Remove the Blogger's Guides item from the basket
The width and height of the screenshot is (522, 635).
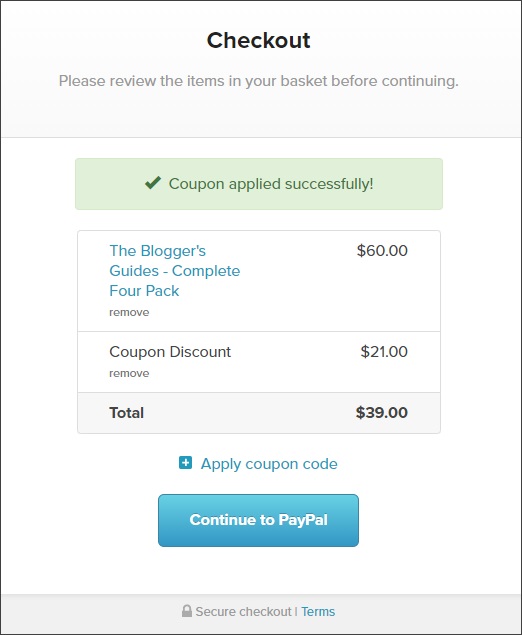(x=129, y=312)
